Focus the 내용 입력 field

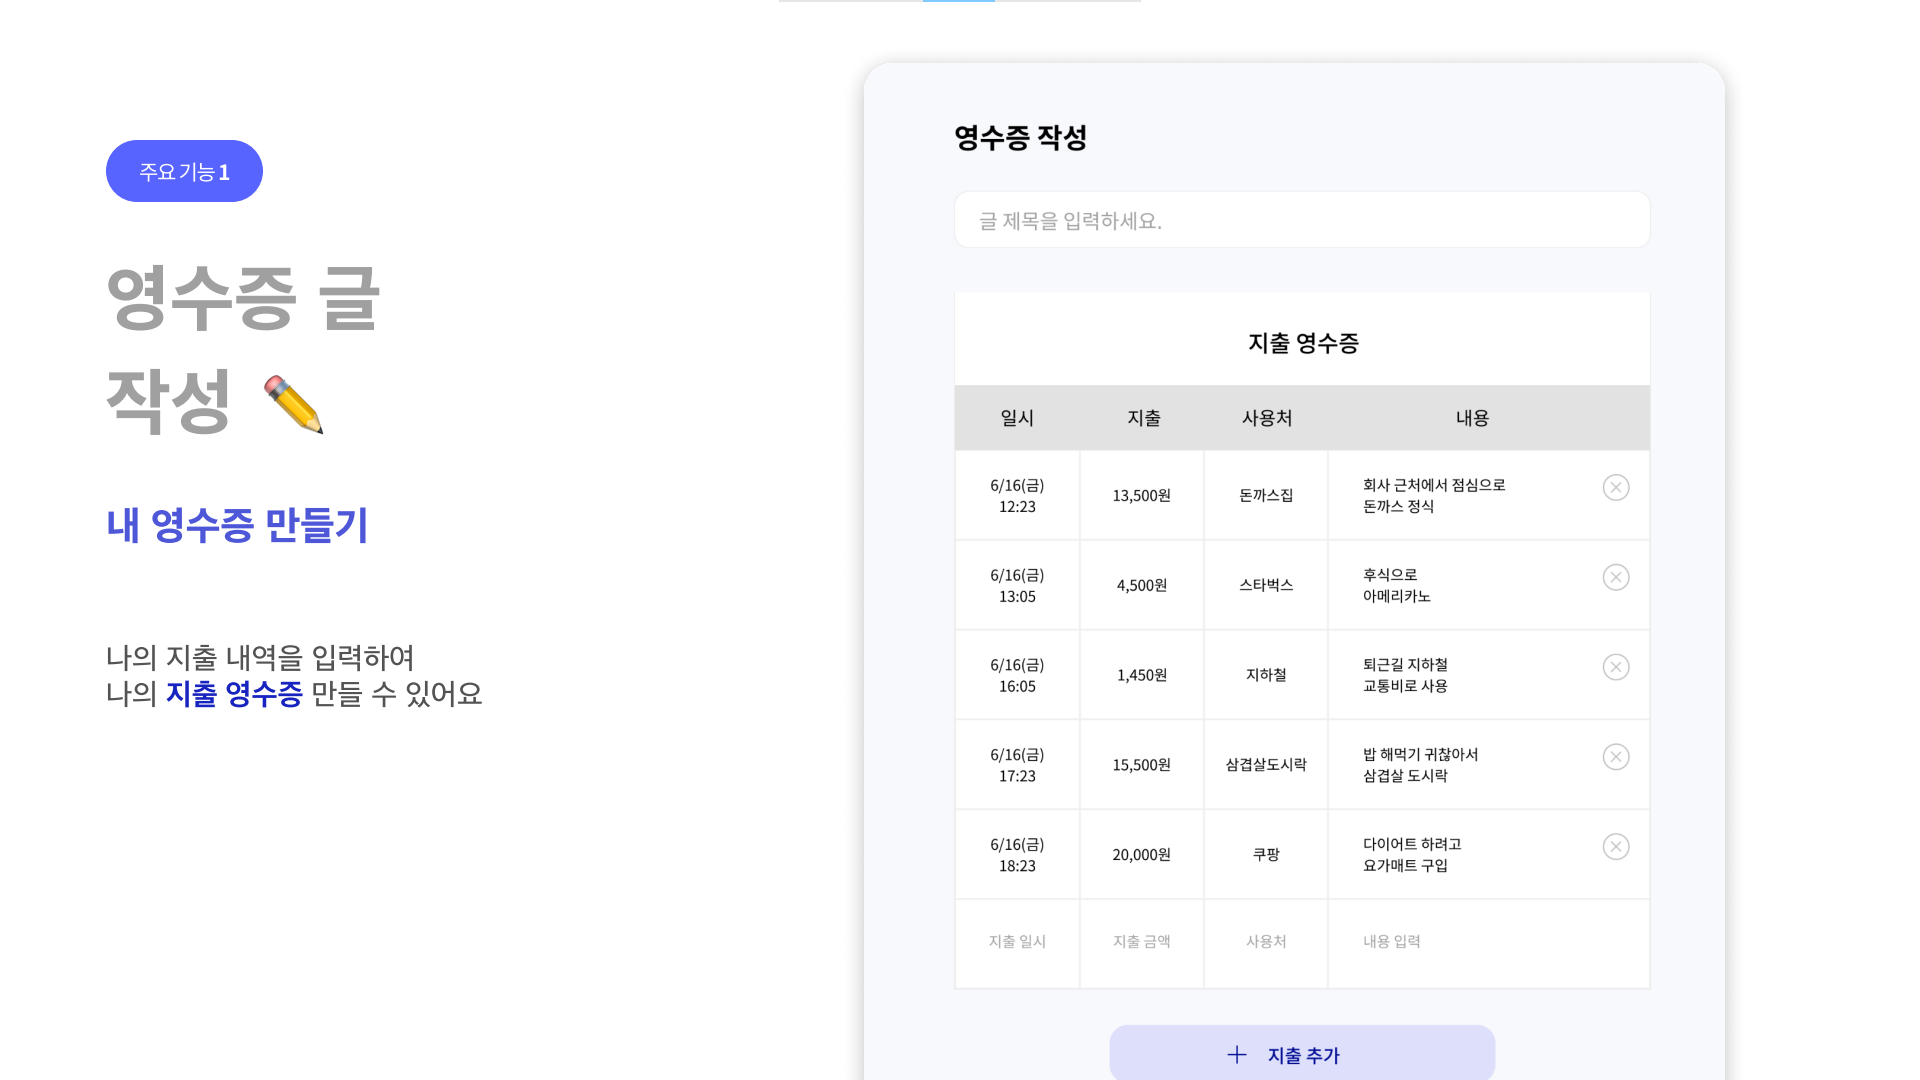(x=1392, y=941)
